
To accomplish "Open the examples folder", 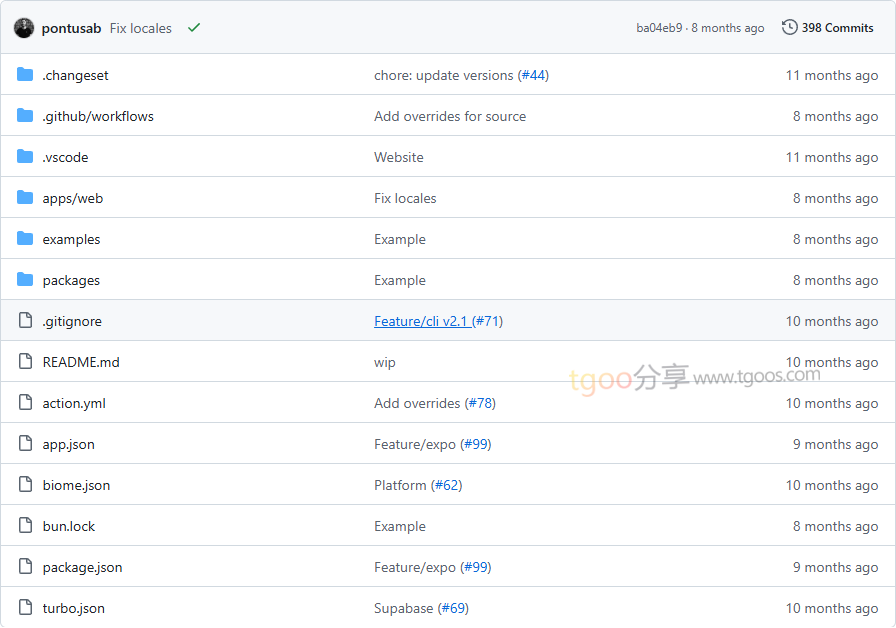I will click(x=71, y=239).
